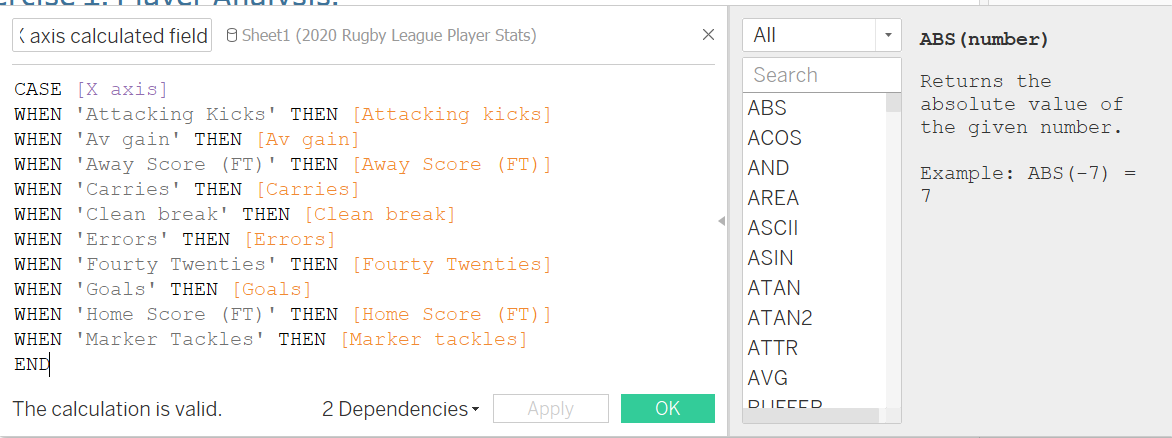Image resolution: width=1172 pixels, height=438 pixels.
Task: Click the Apply button
Action: click(x=550, y=409)
